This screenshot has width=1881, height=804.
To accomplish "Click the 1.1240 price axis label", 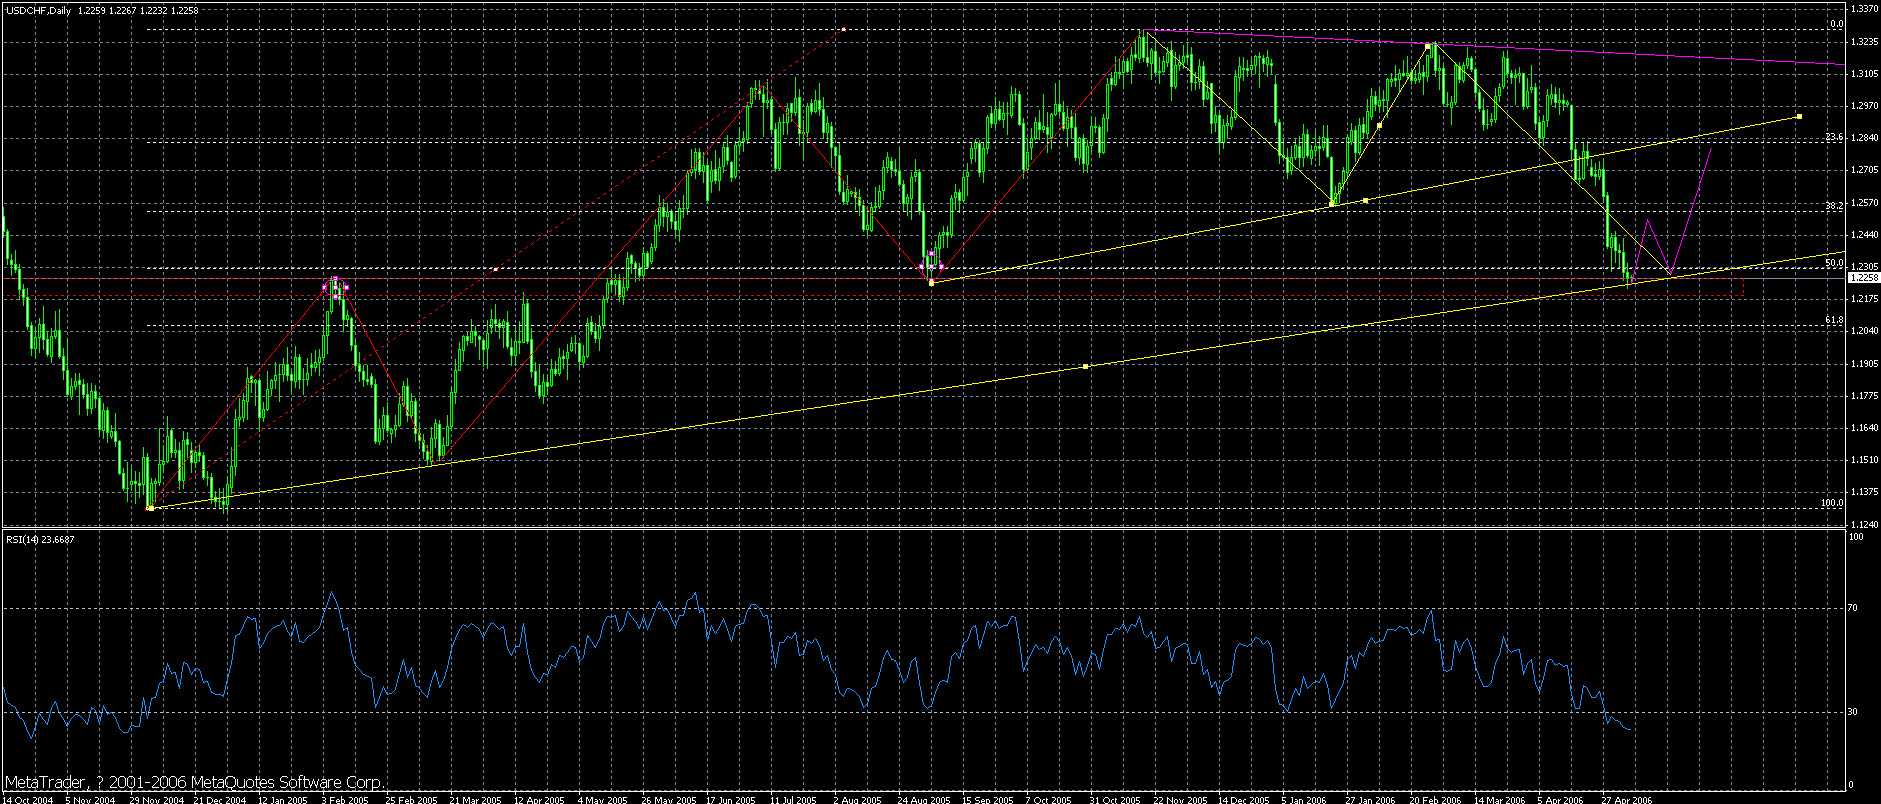I will coord(1864,524).
